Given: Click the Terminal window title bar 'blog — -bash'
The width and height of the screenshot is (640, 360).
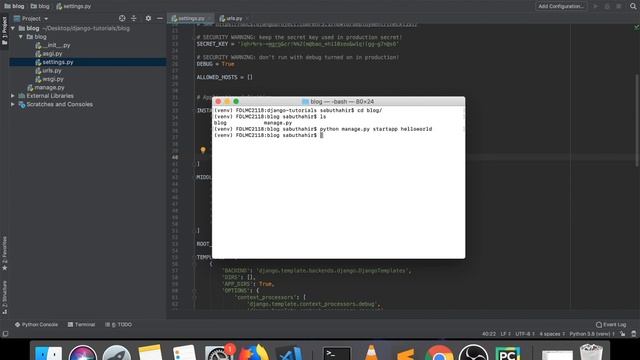Looking at the screenshot, I should 338,102.
